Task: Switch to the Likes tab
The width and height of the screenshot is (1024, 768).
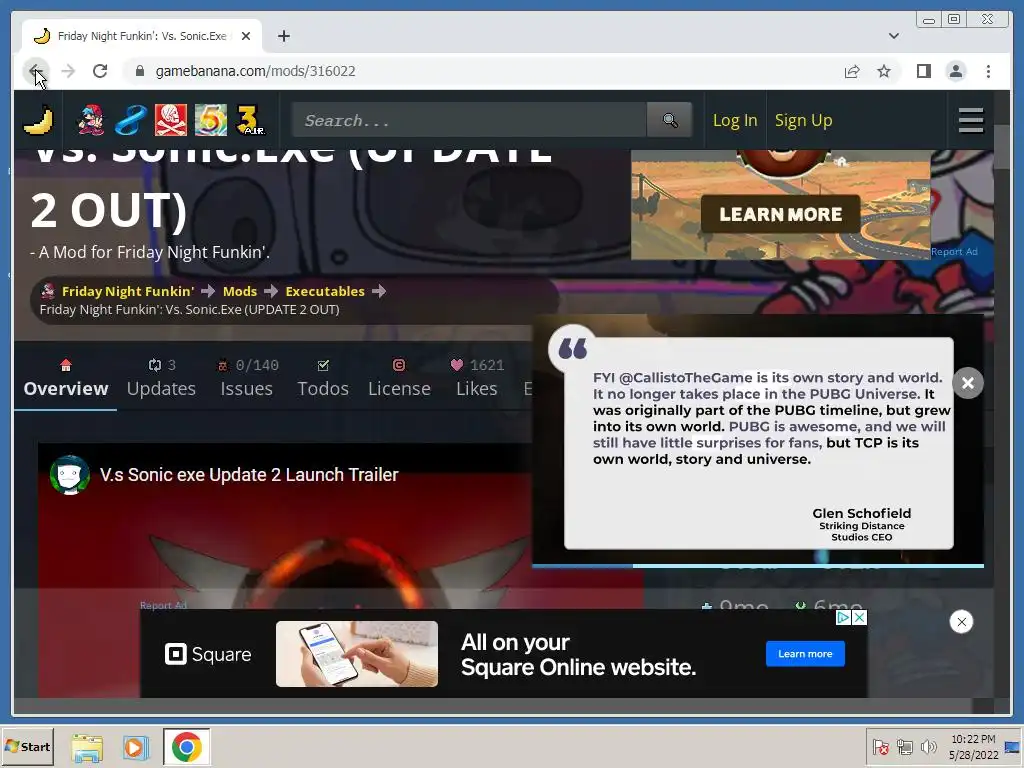Action: (x=477, y=379)
